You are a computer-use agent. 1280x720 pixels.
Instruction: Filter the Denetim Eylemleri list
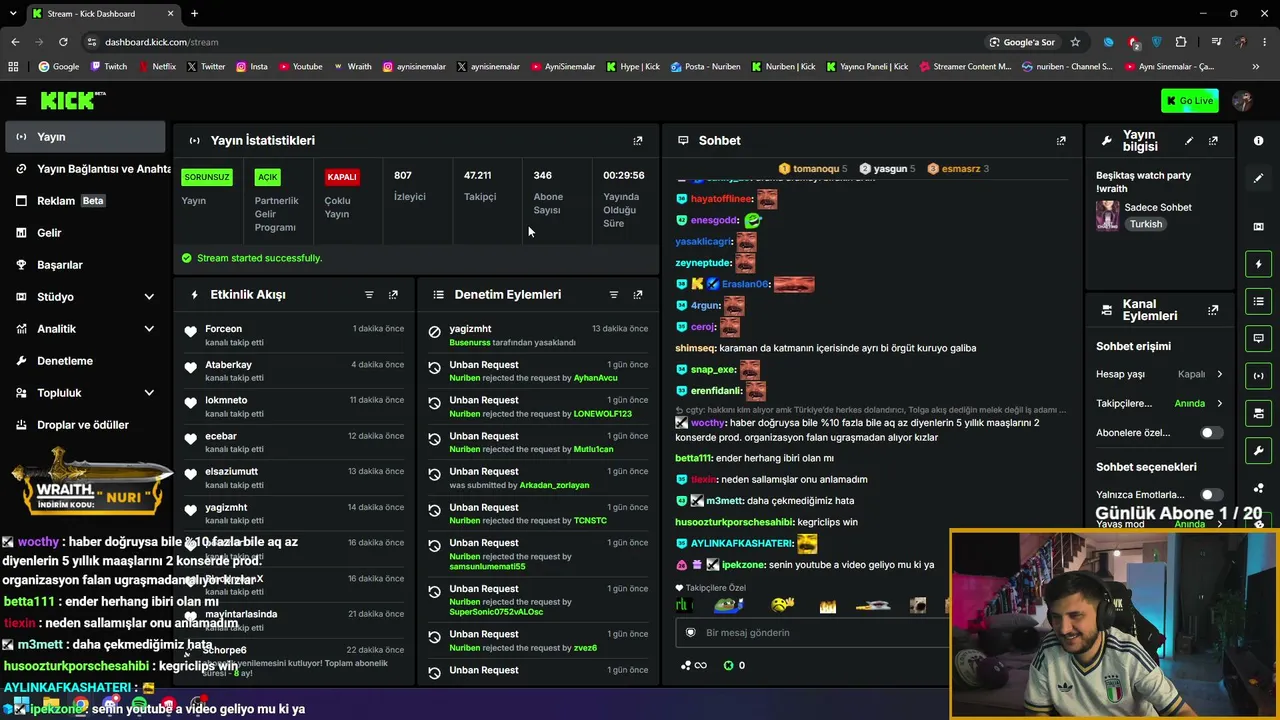(614, 295)
